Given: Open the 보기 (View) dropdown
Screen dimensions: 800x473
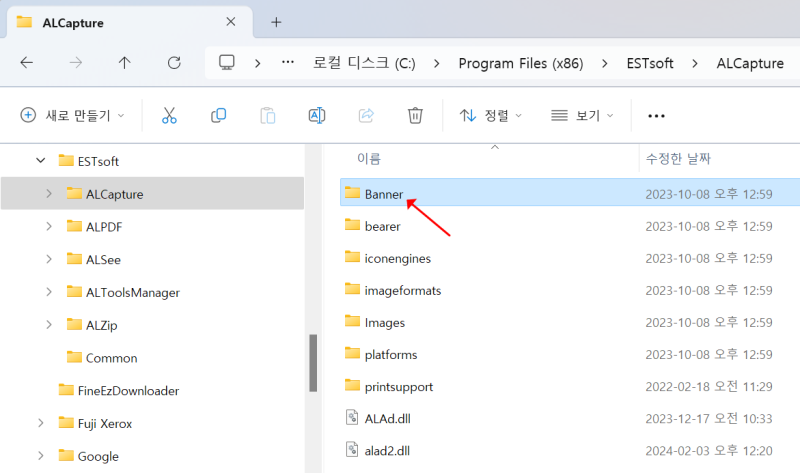Looking at the screenshot, I should (x=582, y=115).
